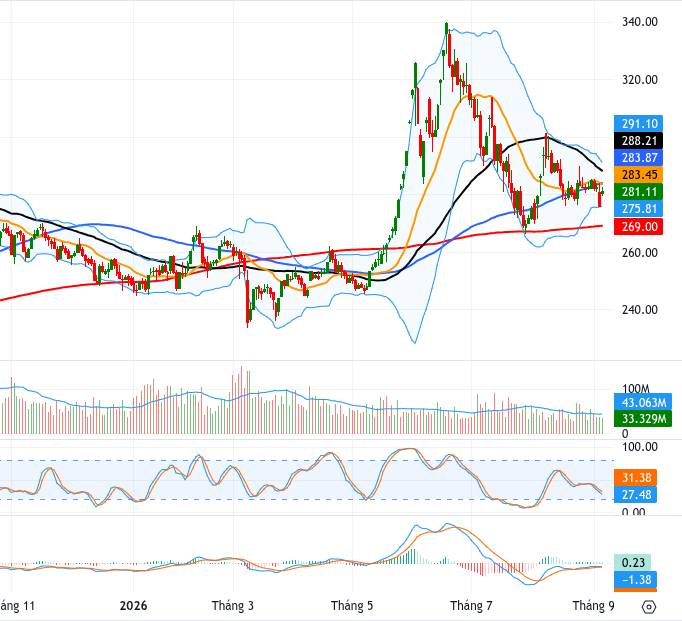Screen dimensions: 682x621
Task: Click the green 33.329M volume label
Action: [x=642, y=419]
